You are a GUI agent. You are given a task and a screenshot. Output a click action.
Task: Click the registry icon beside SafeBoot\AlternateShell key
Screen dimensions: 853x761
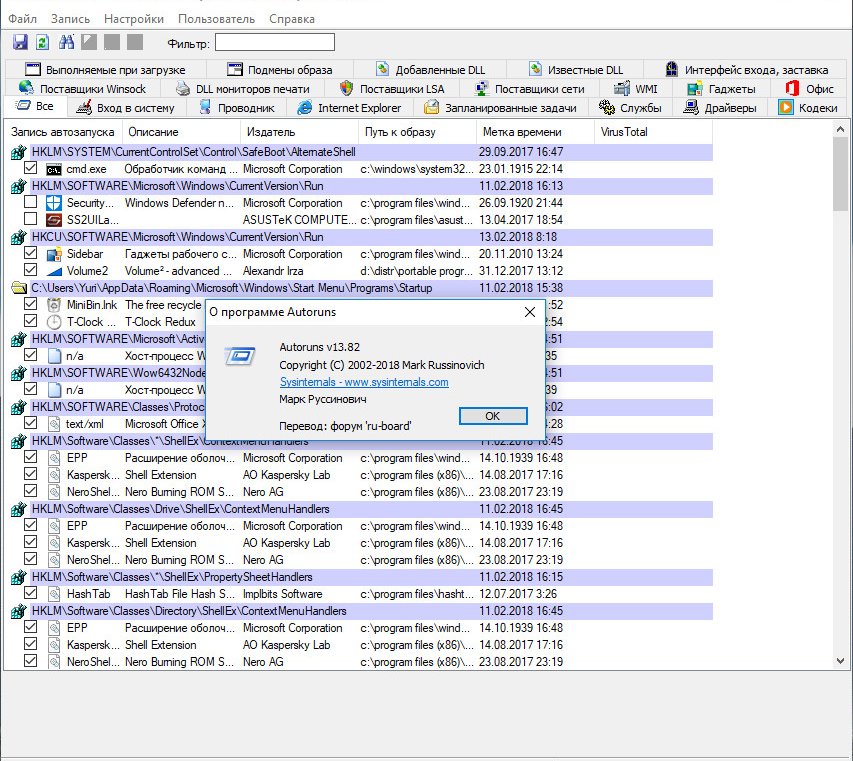coord(18,152)
